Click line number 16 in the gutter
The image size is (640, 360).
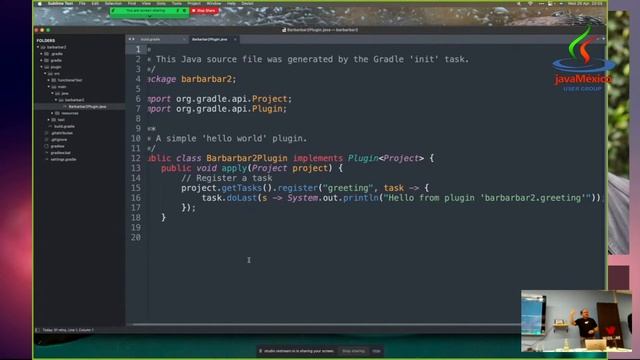[x=136, y=198]
